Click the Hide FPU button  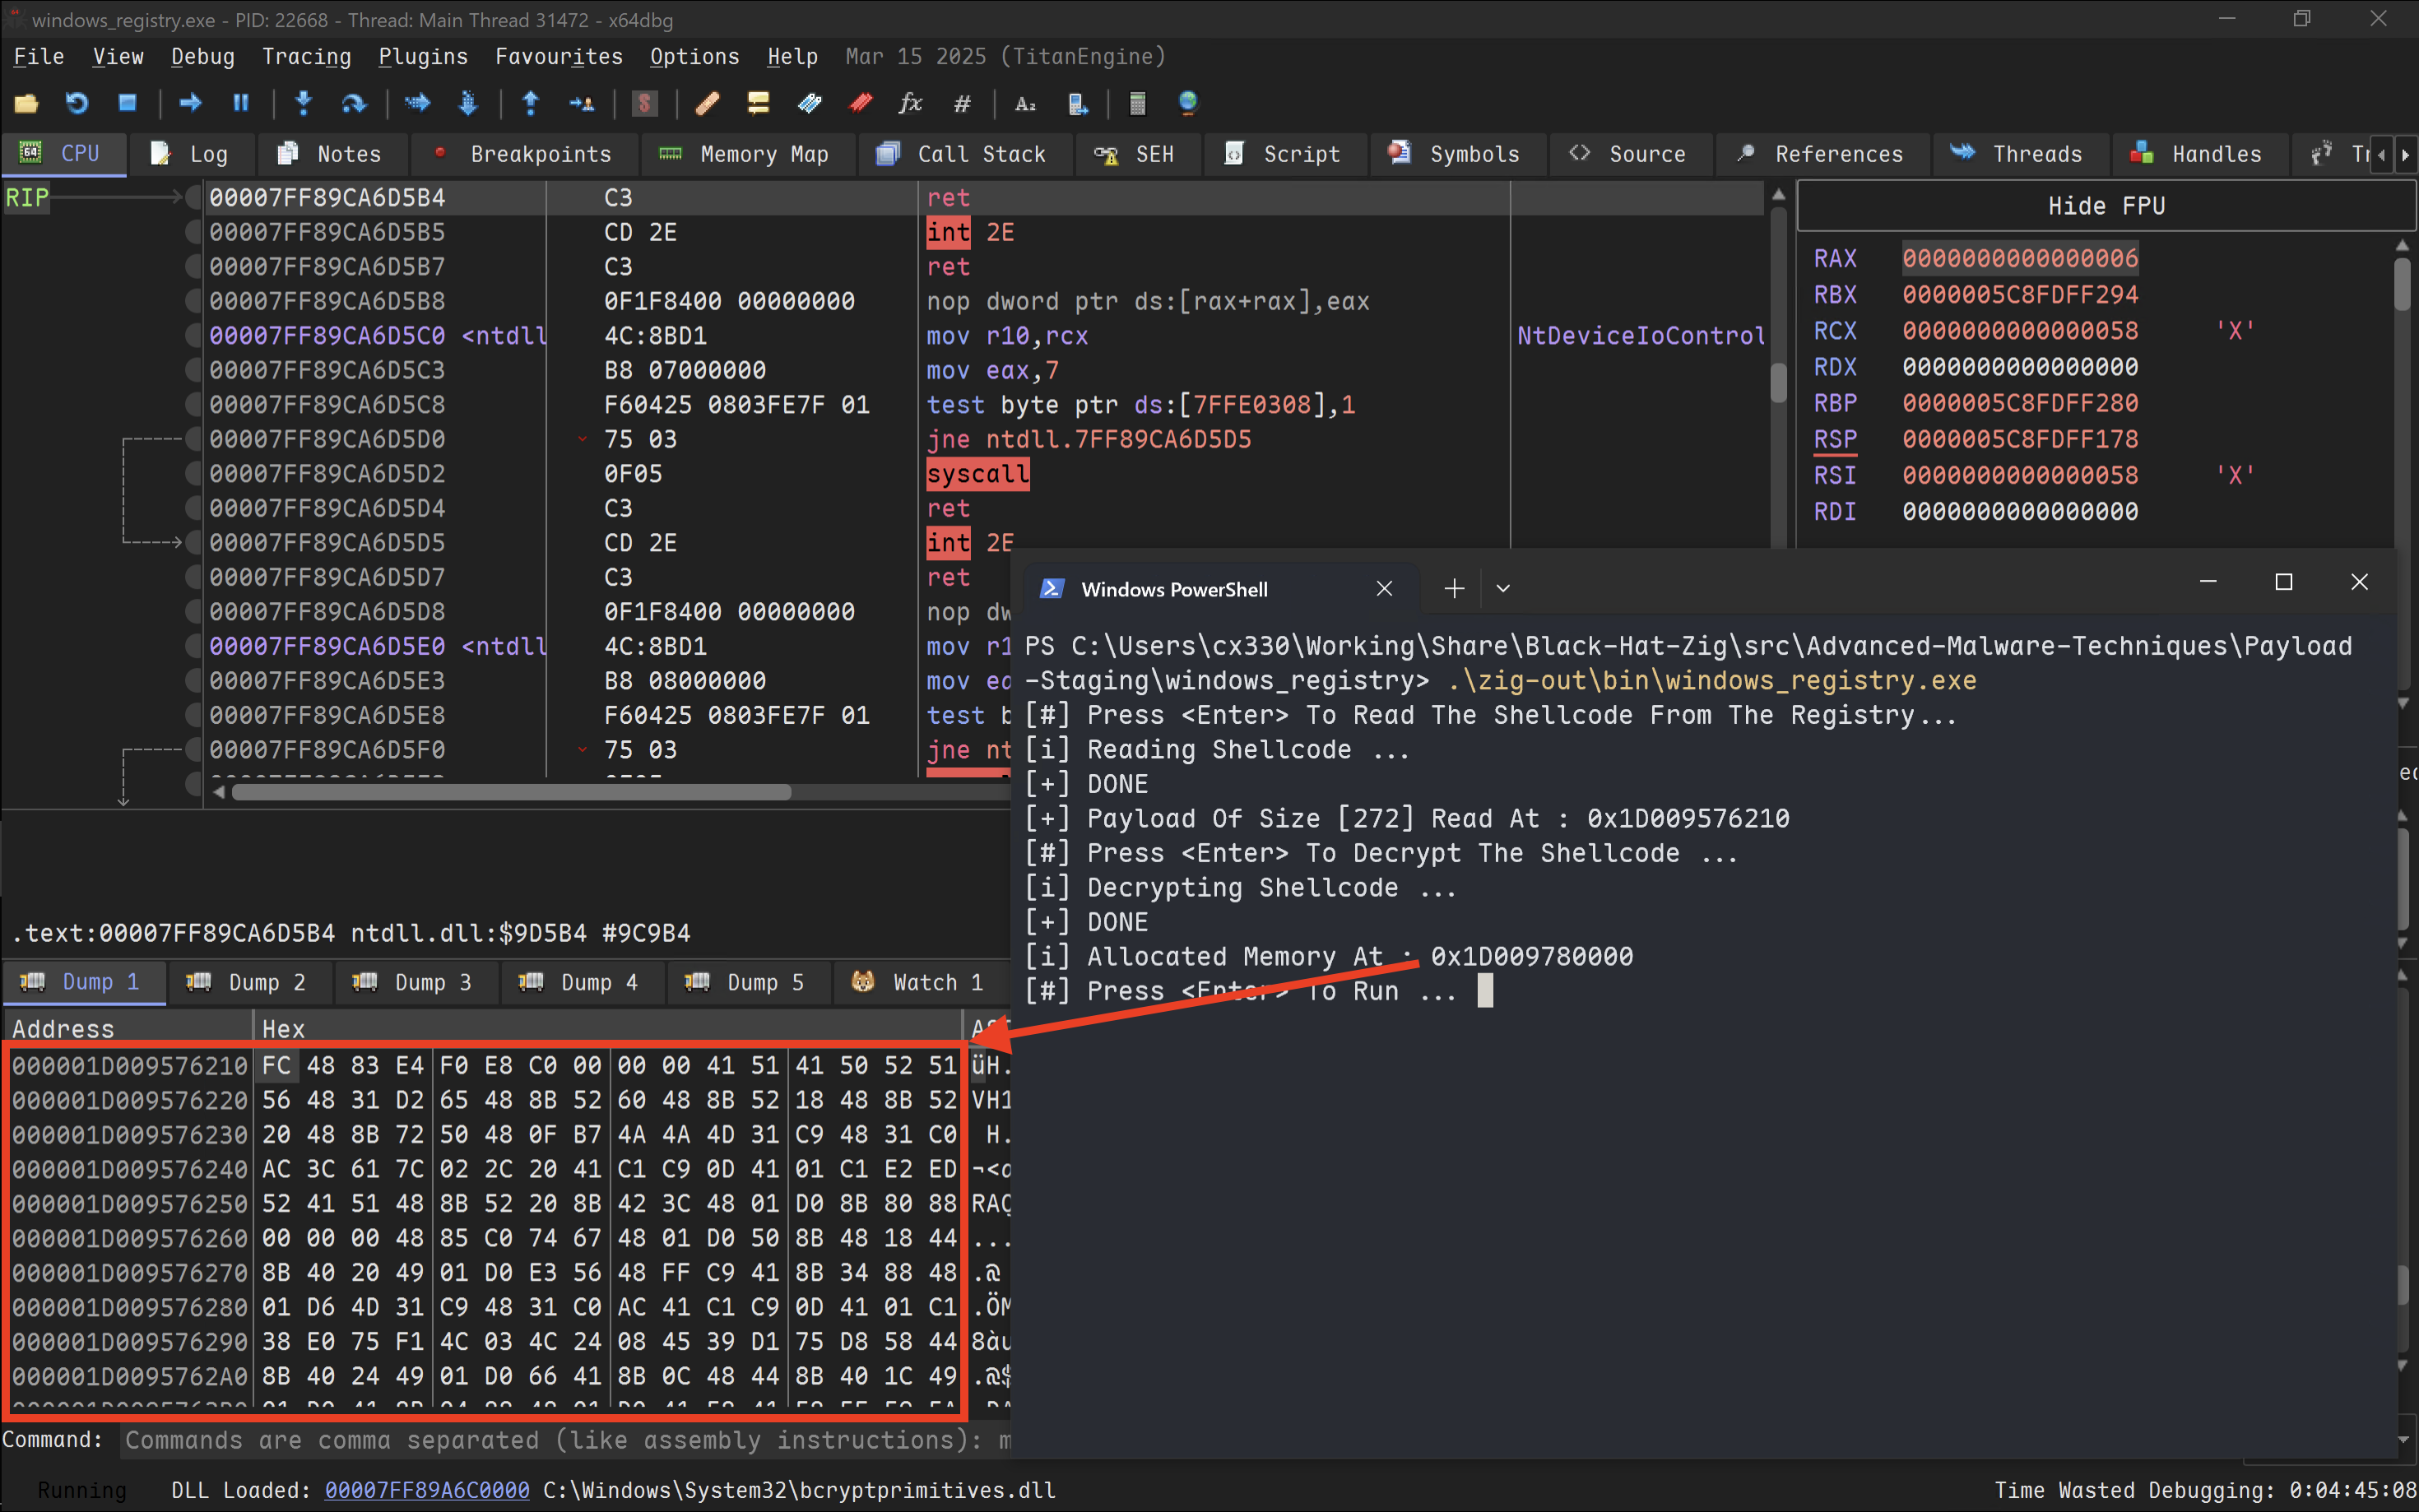click(x=2106, y=206)
